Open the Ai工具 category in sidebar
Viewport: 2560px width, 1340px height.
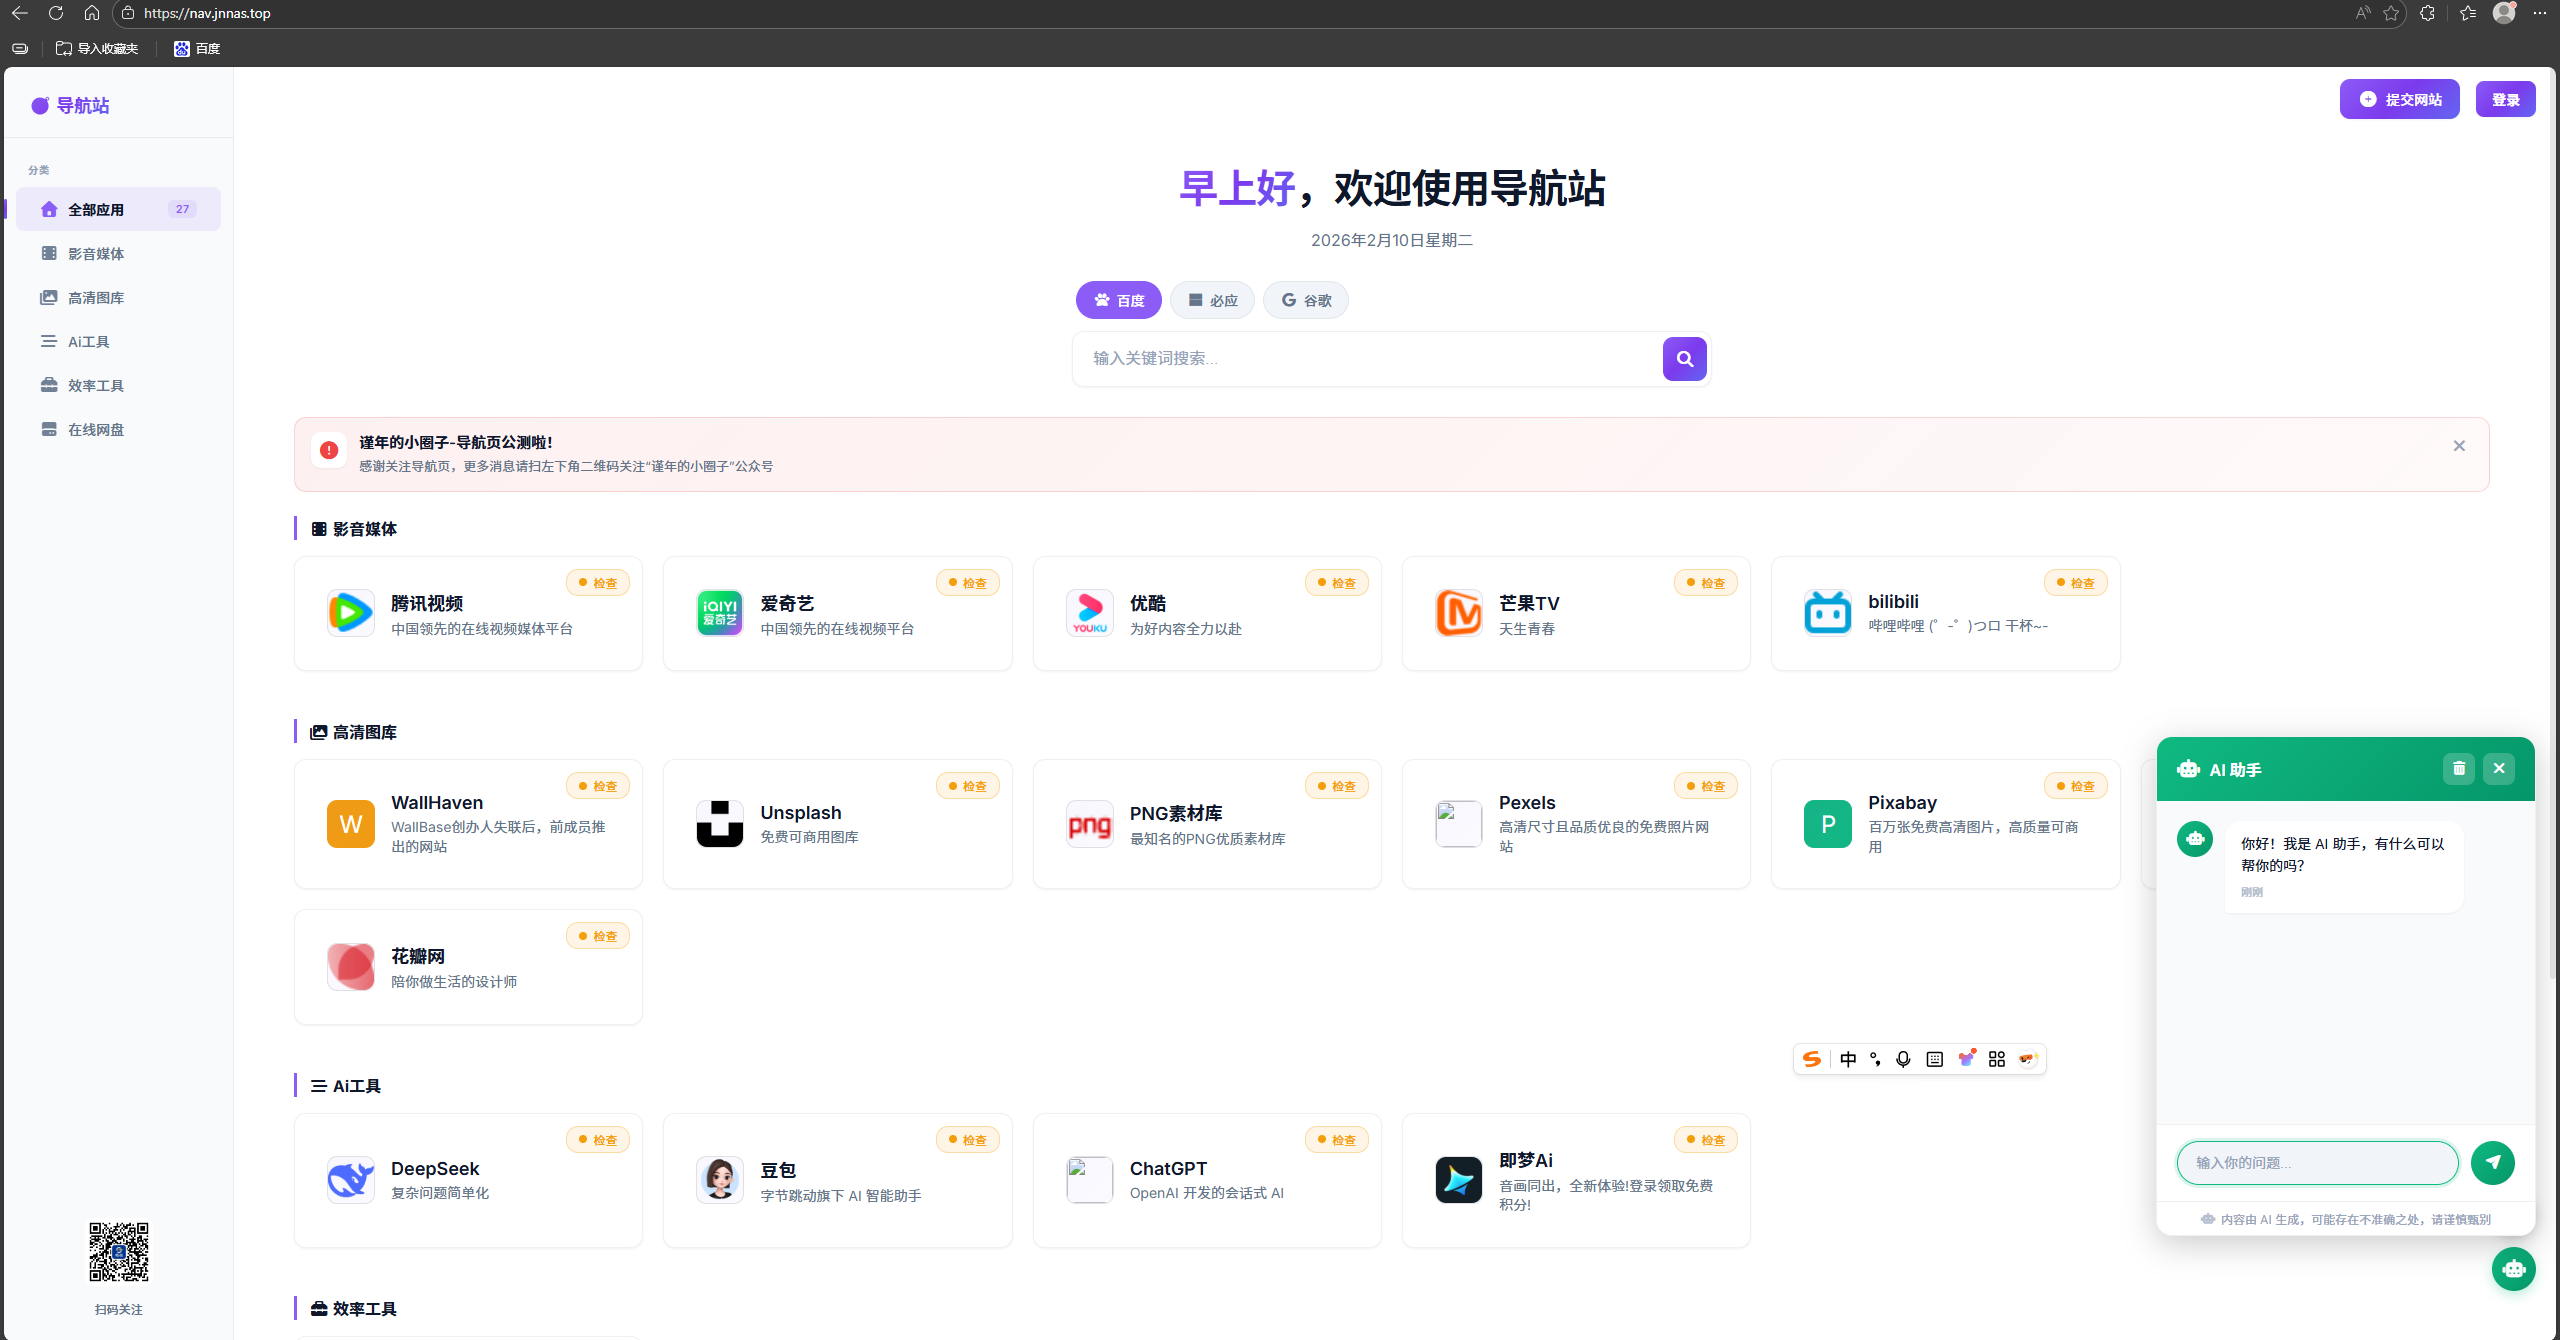[x=88, y=342]
